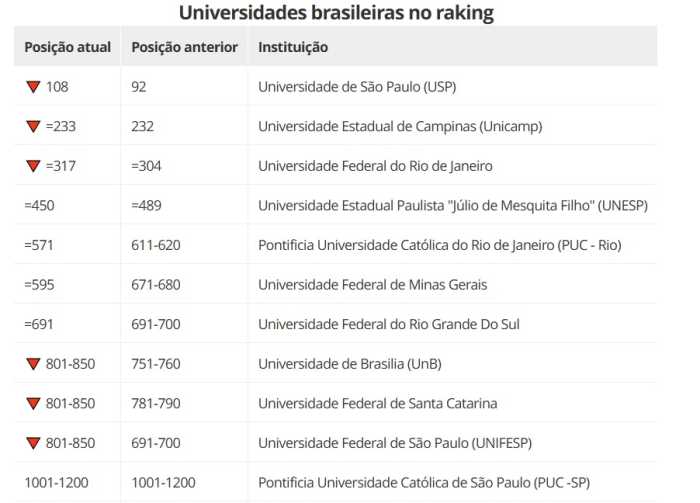
Task: Click the red arrow in the UnB row
Action: [33, 364]
